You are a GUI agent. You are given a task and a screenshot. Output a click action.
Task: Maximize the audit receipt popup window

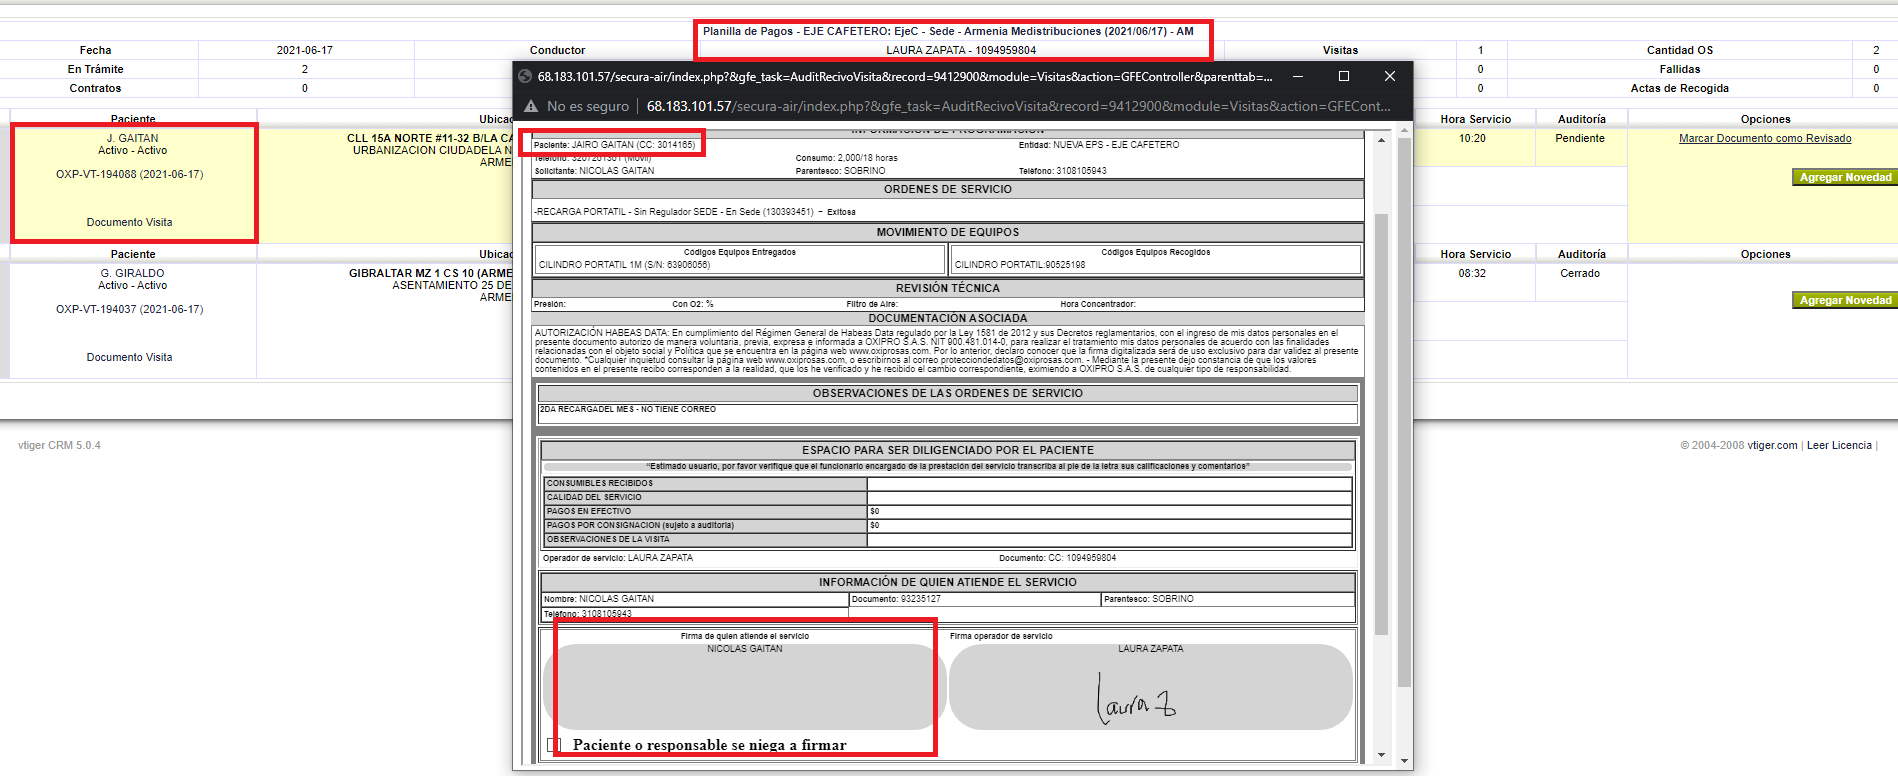pyautogui.click(x=1344, y=76)
